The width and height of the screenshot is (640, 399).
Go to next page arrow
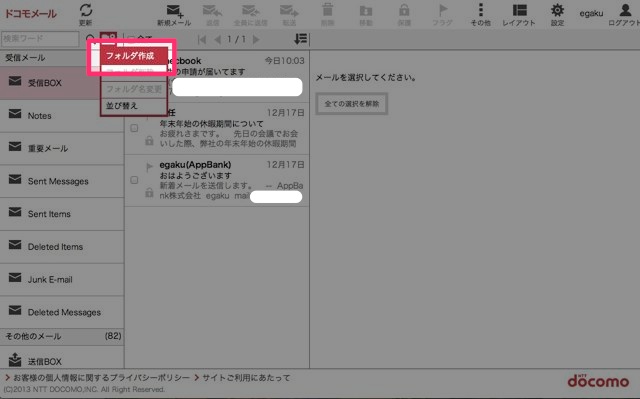[256, 39]
